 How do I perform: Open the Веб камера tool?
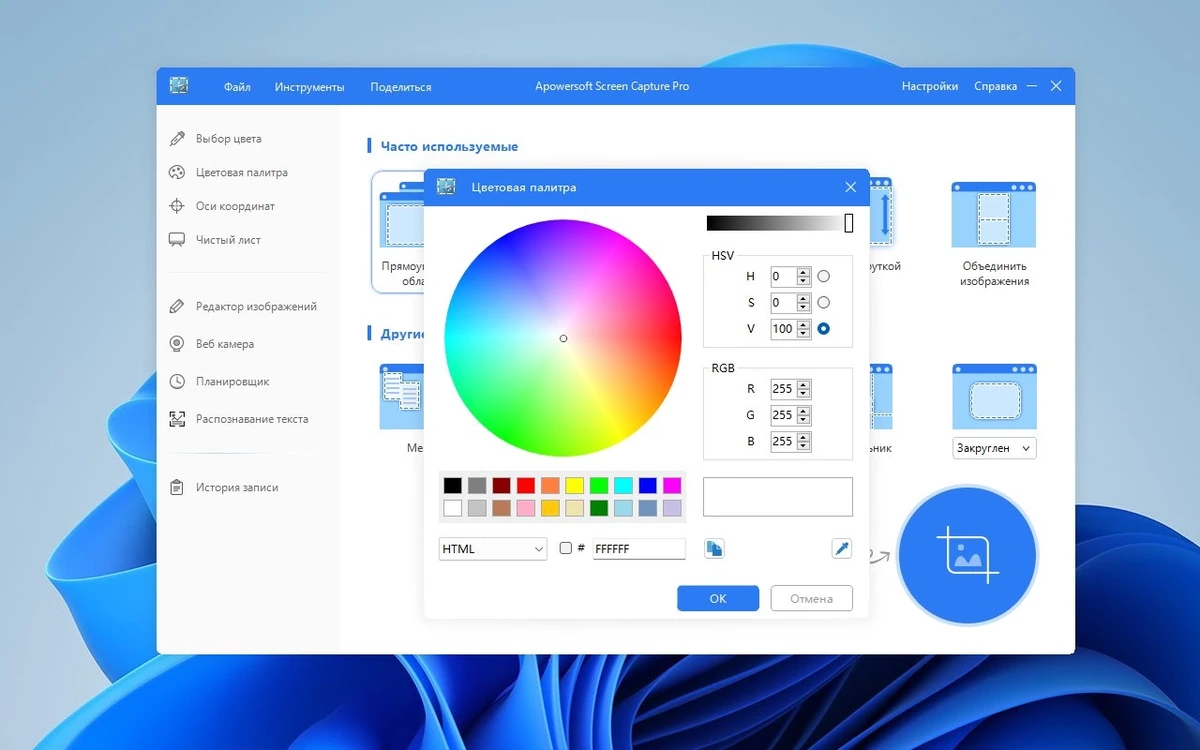pyautogui.click(x=211, y=344)
